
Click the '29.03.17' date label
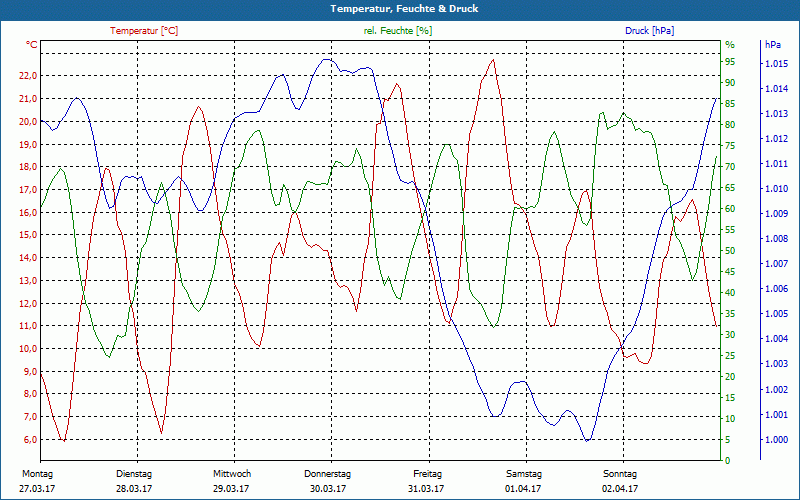(231, 489)
